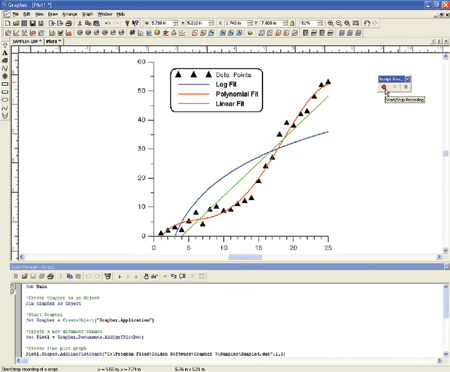The width and height of the screenshot is (450, 372).
Task: Open the Graph menu
Action: tap(87, 14)
